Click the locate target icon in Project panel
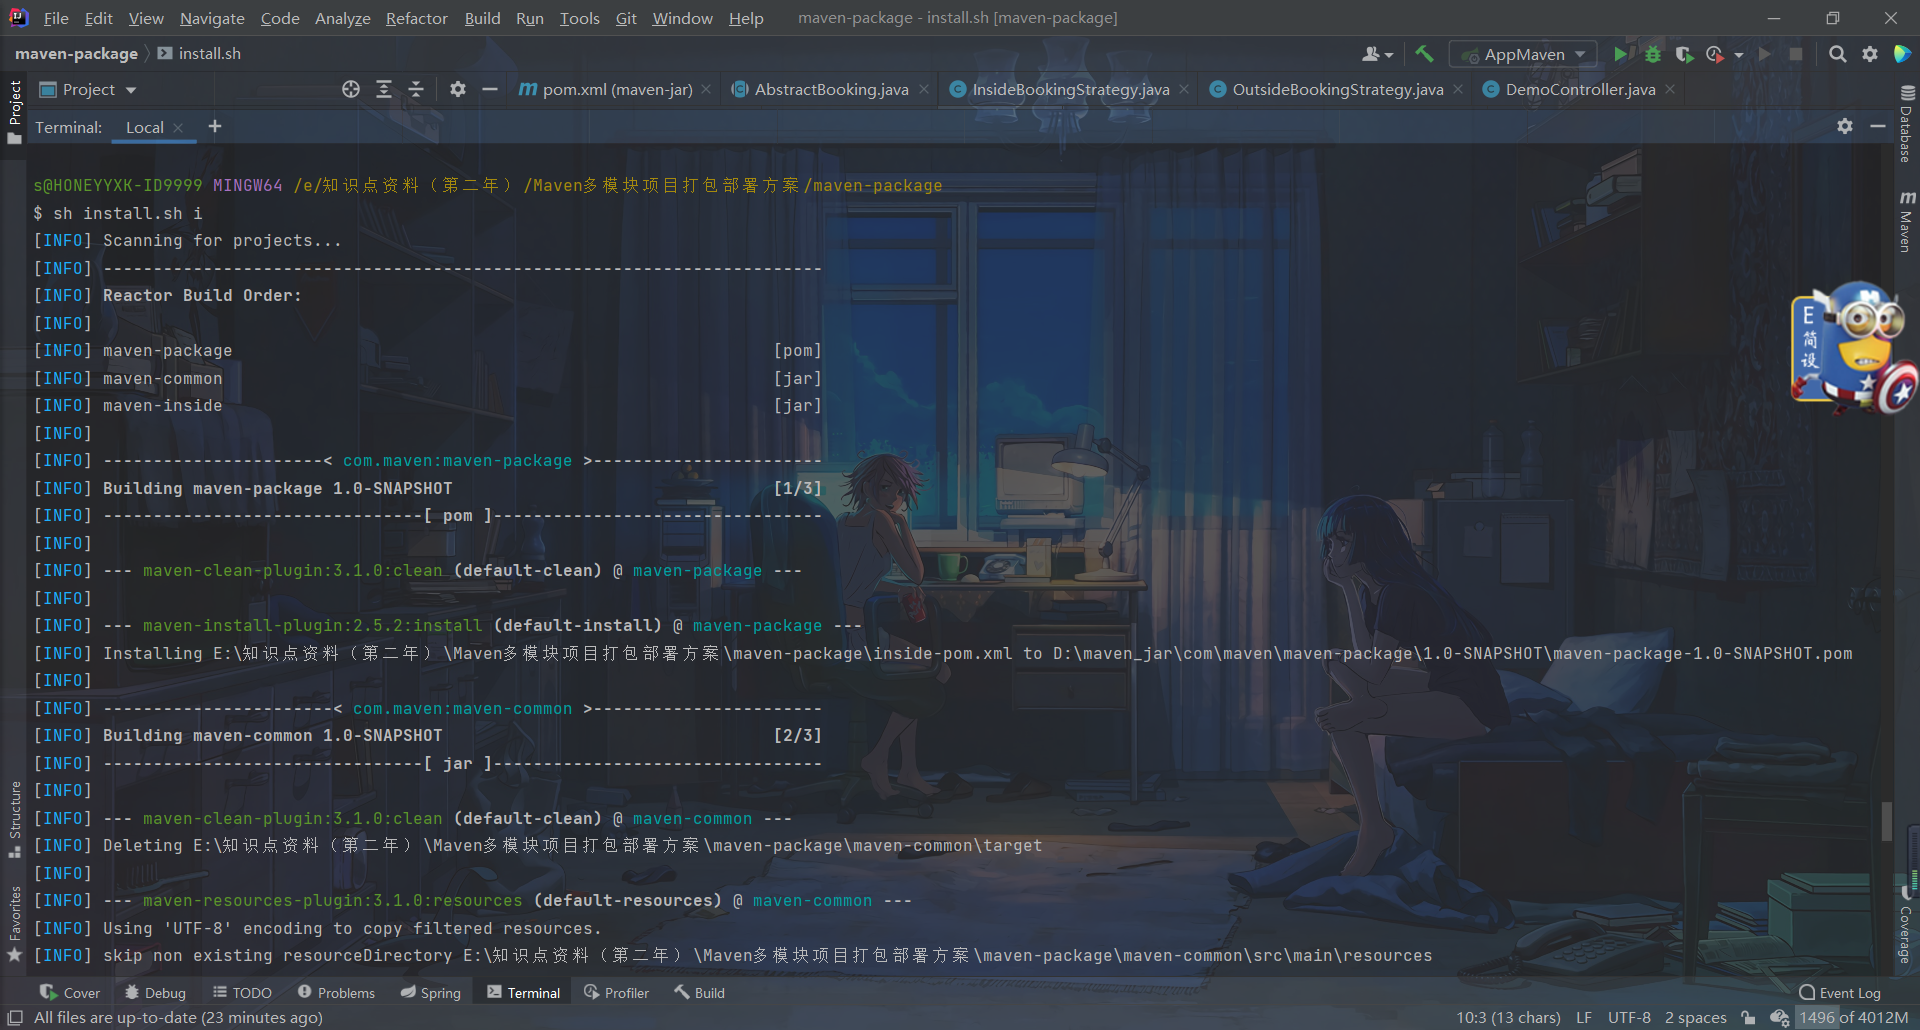Image resolution: width=1920 pixels, height=1030 pixels. click(x=351, y=89)
